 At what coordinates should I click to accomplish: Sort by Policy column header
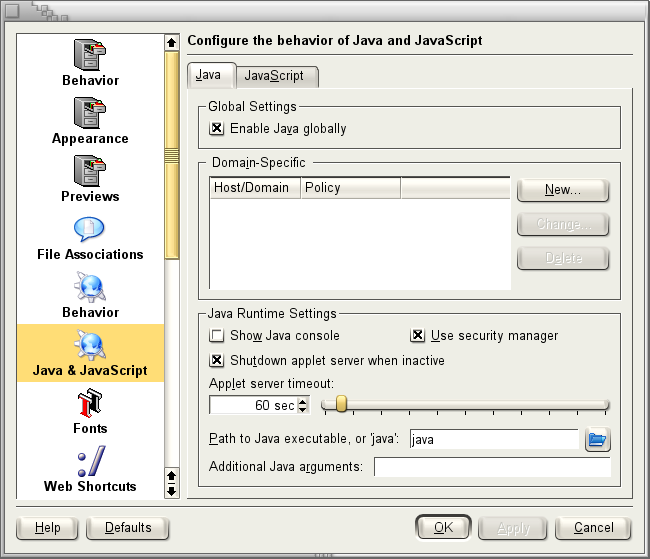point(351,188)
